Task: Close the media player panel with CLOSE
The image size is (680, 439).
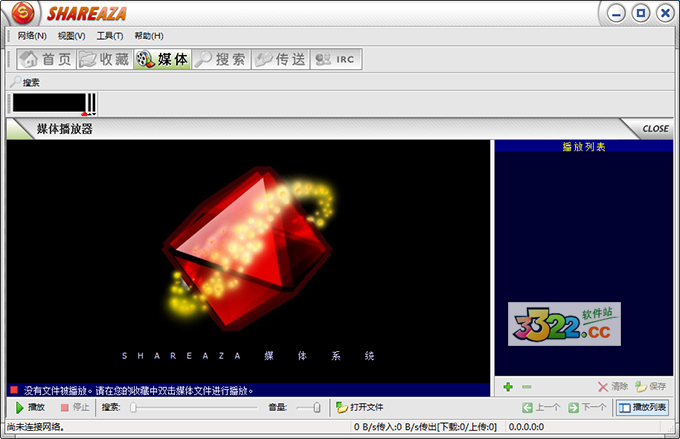Action: coord(655,129)
